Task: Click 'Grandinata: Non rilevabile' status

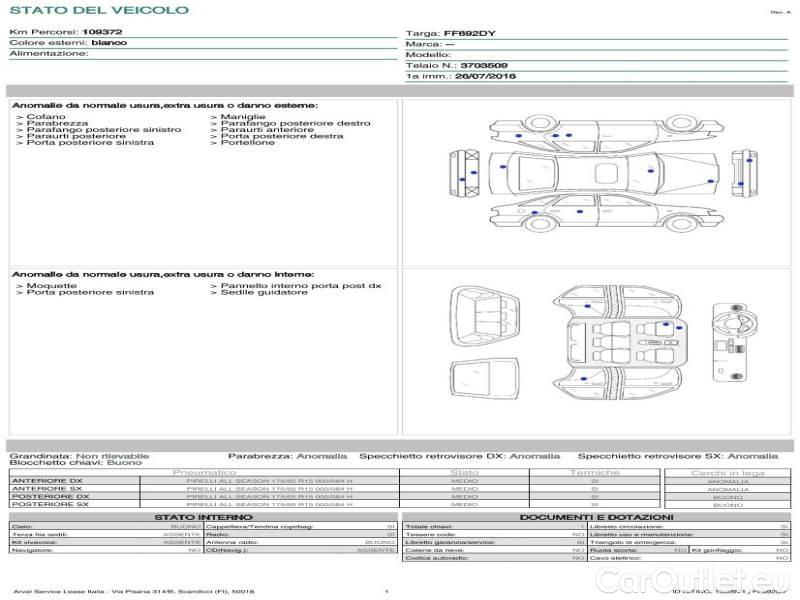Action: pos(80,456)
